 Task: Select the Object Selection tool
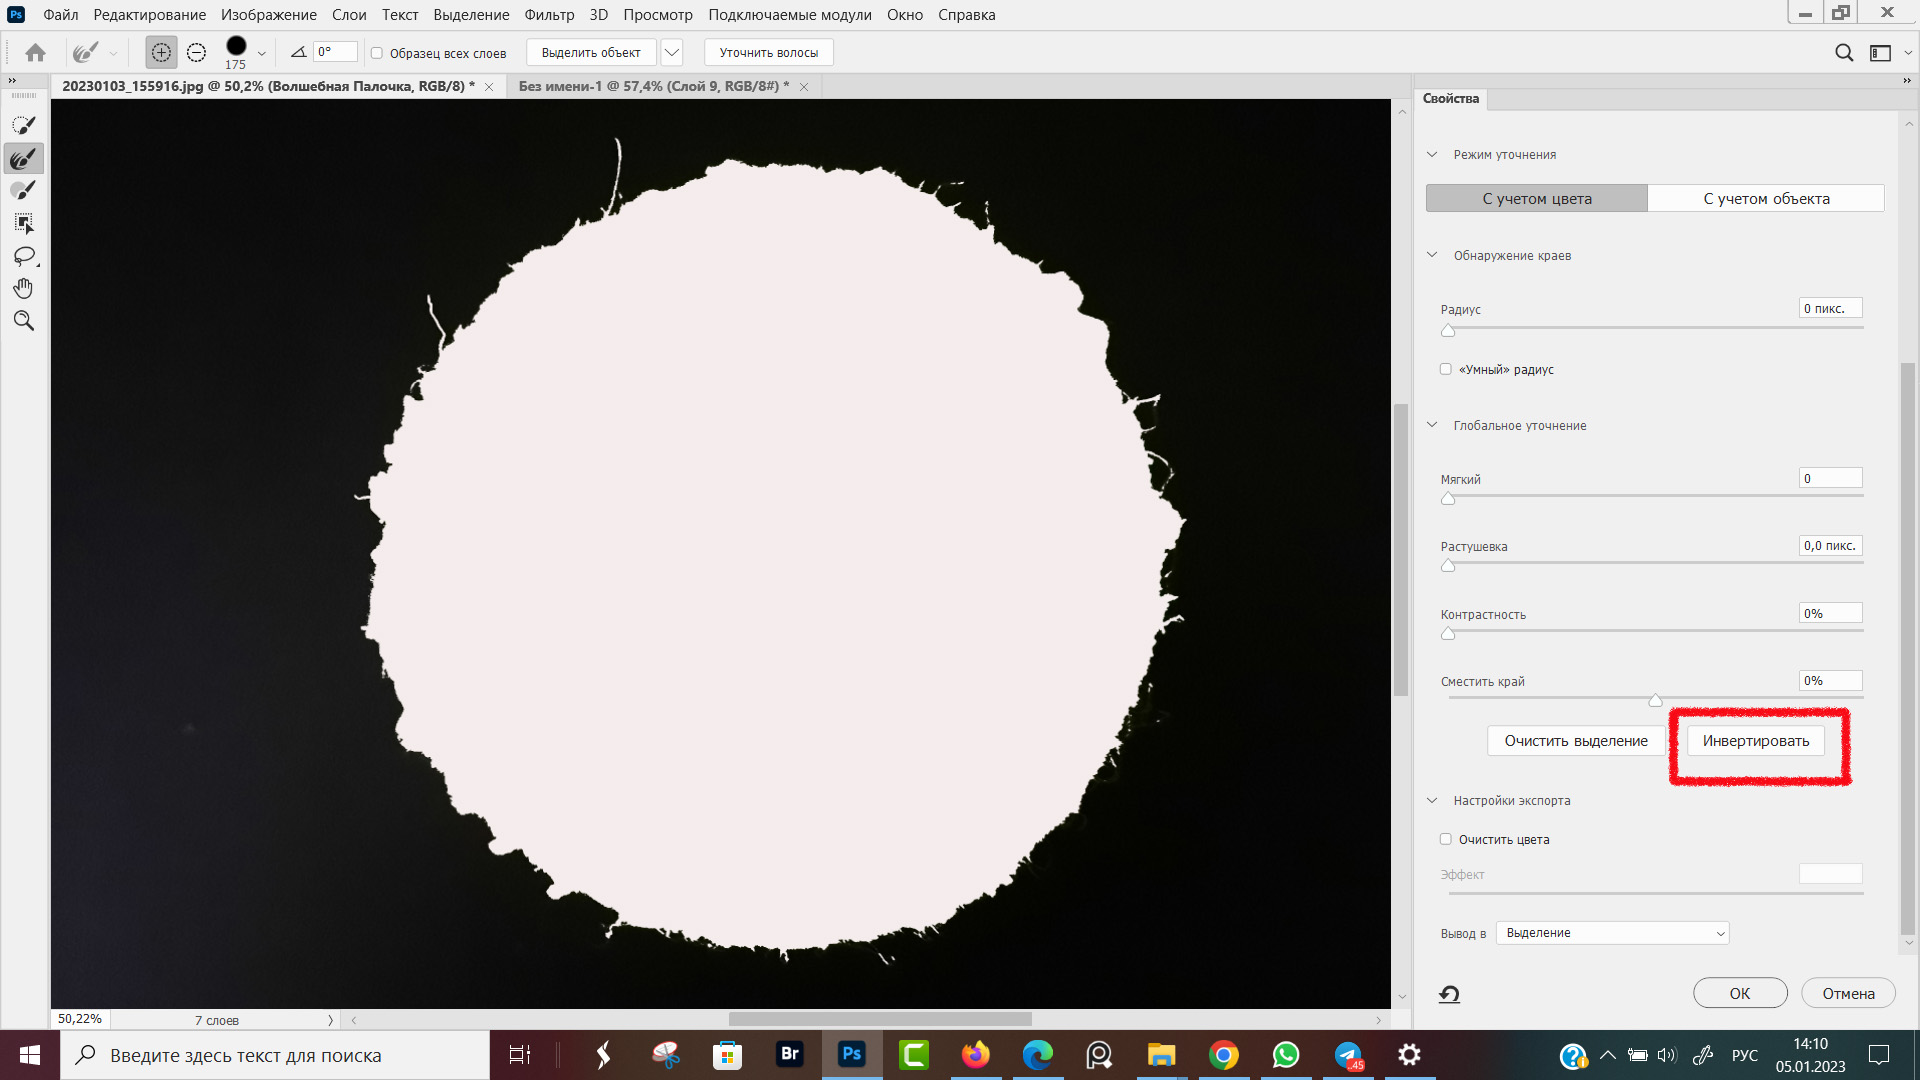[23, 223]
